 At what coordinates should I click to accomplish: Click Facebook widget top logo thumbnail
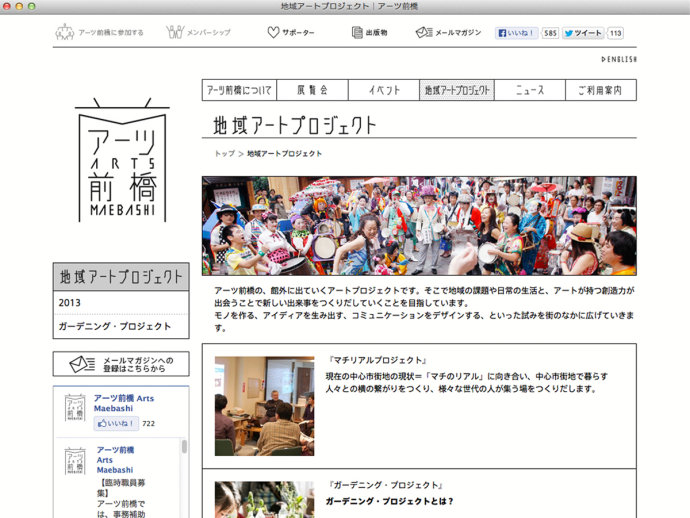pyautogui.click(x=75, y=408)
